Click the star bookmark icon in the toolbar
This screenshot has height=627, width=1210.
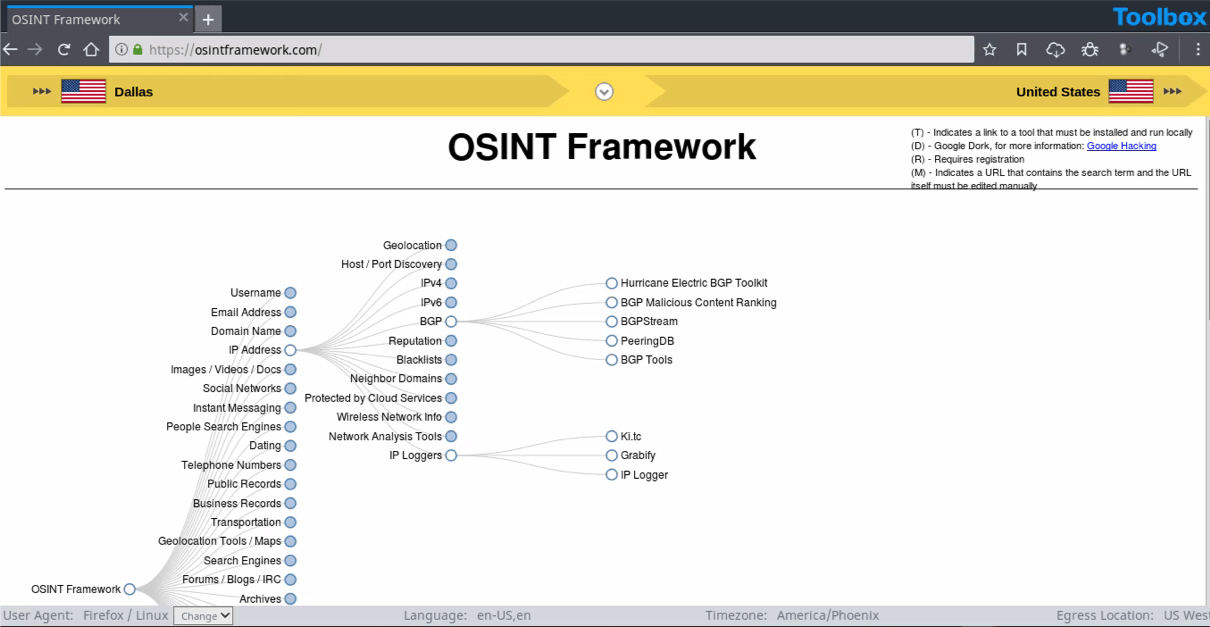(x=988, y=49)
